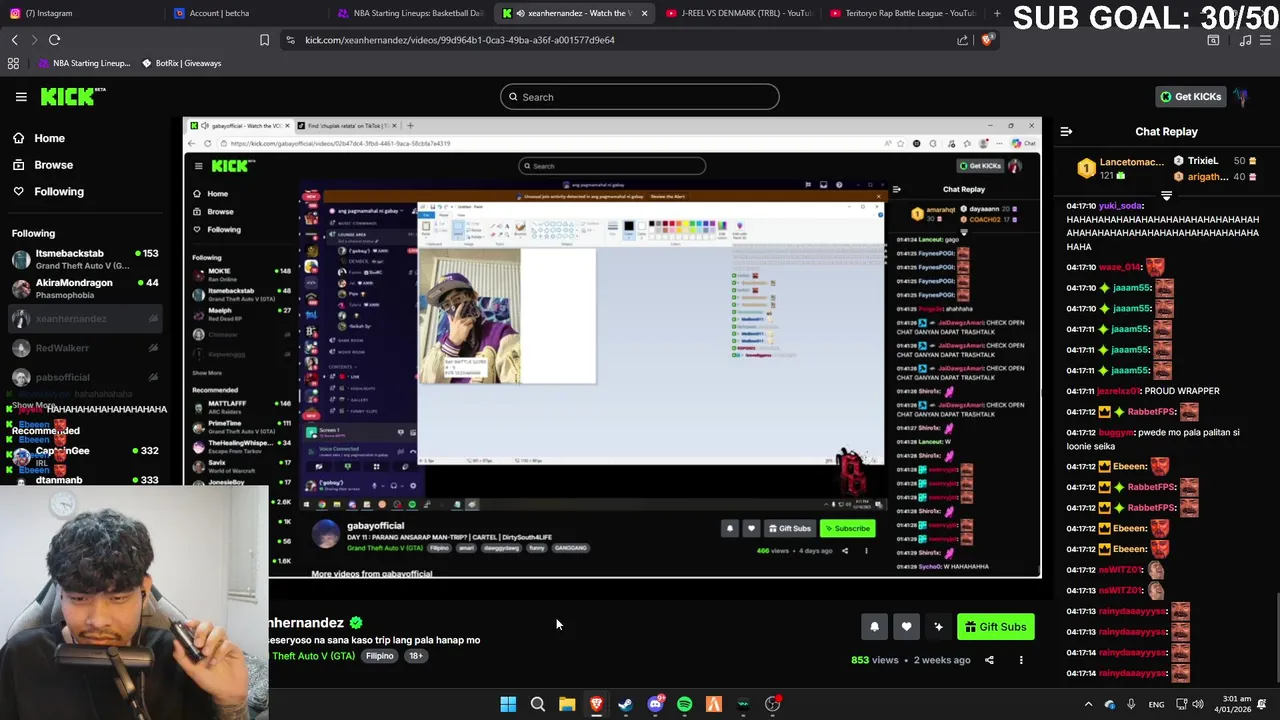Open the taskbar clock and date

pos(1231,704)
